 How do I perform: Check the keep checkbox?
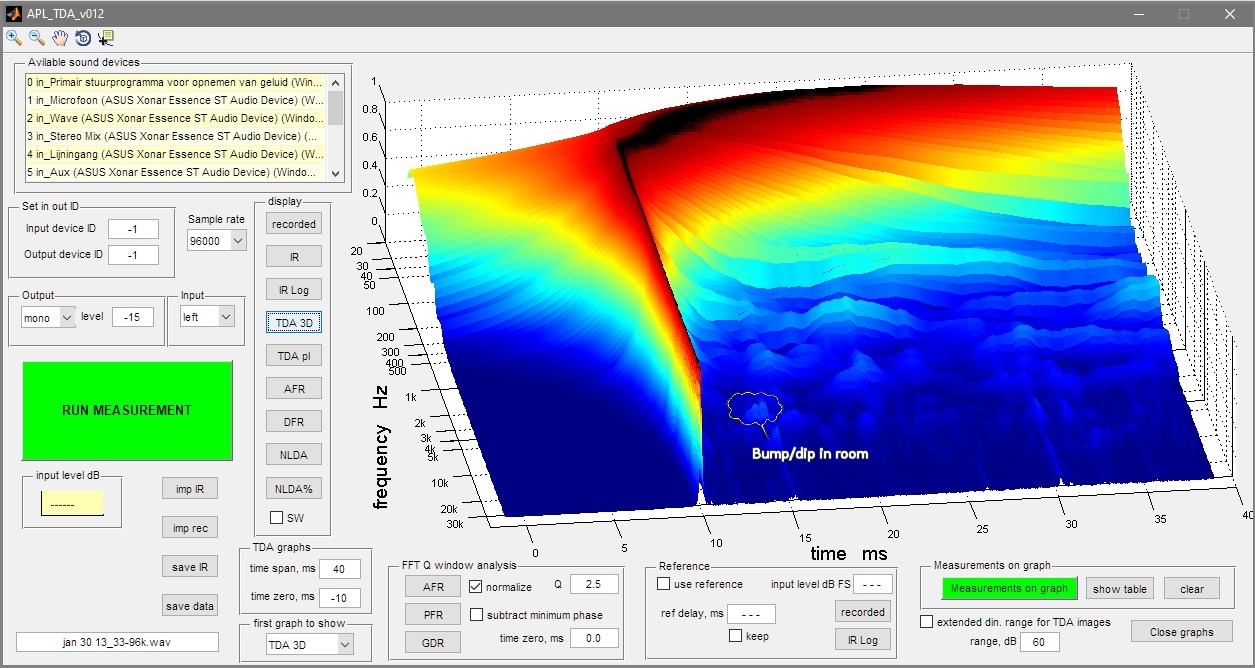pyautogui.click(x=735, y=636)
